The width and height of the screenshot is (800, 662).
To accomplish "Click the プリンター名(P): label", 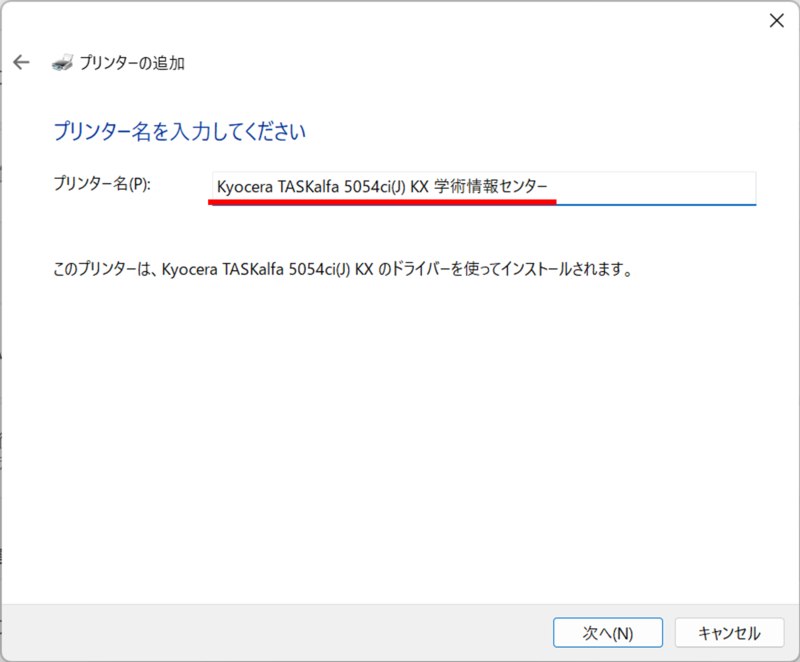I will point(102,184).
